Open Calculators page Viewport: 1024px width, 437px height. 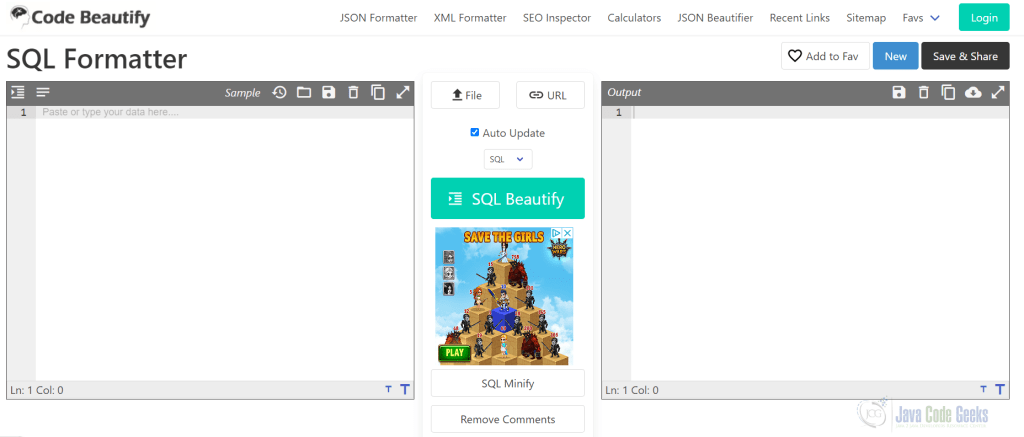[x=634, y=18]
